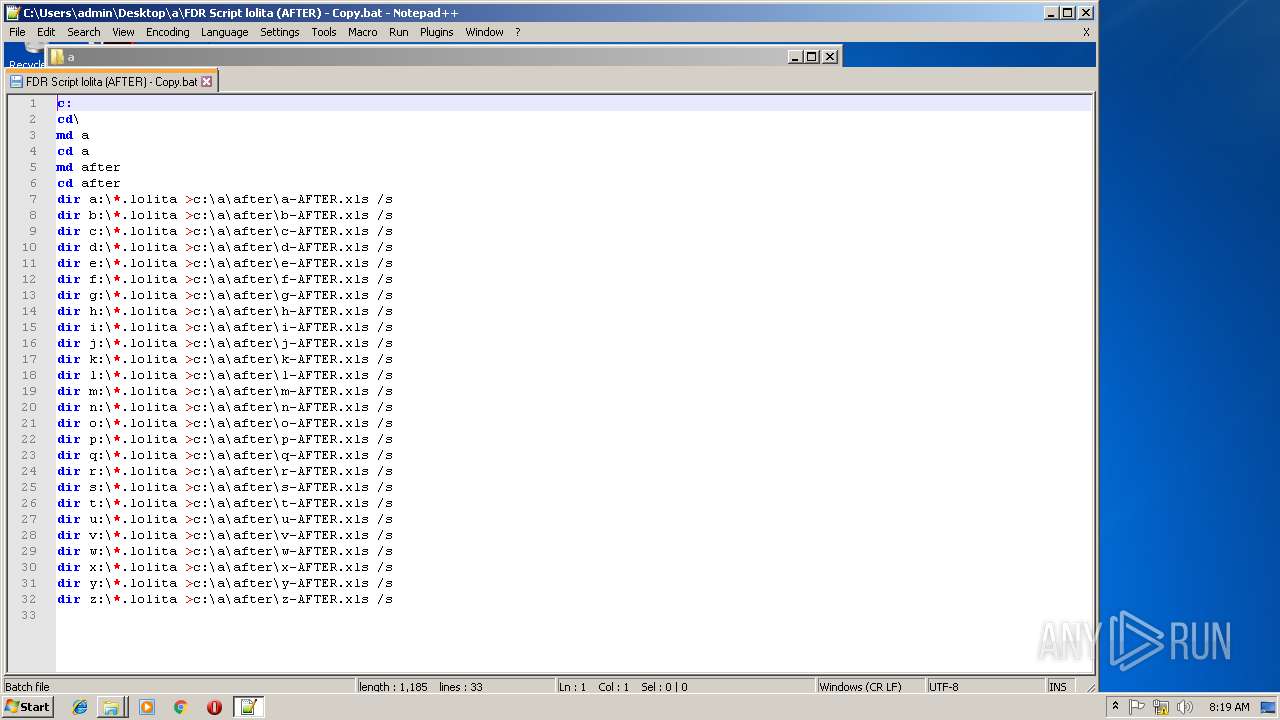Screen dimensions: 1280x720
Task: Click line 6 text 'cd after'
Action: coord(88,183)
